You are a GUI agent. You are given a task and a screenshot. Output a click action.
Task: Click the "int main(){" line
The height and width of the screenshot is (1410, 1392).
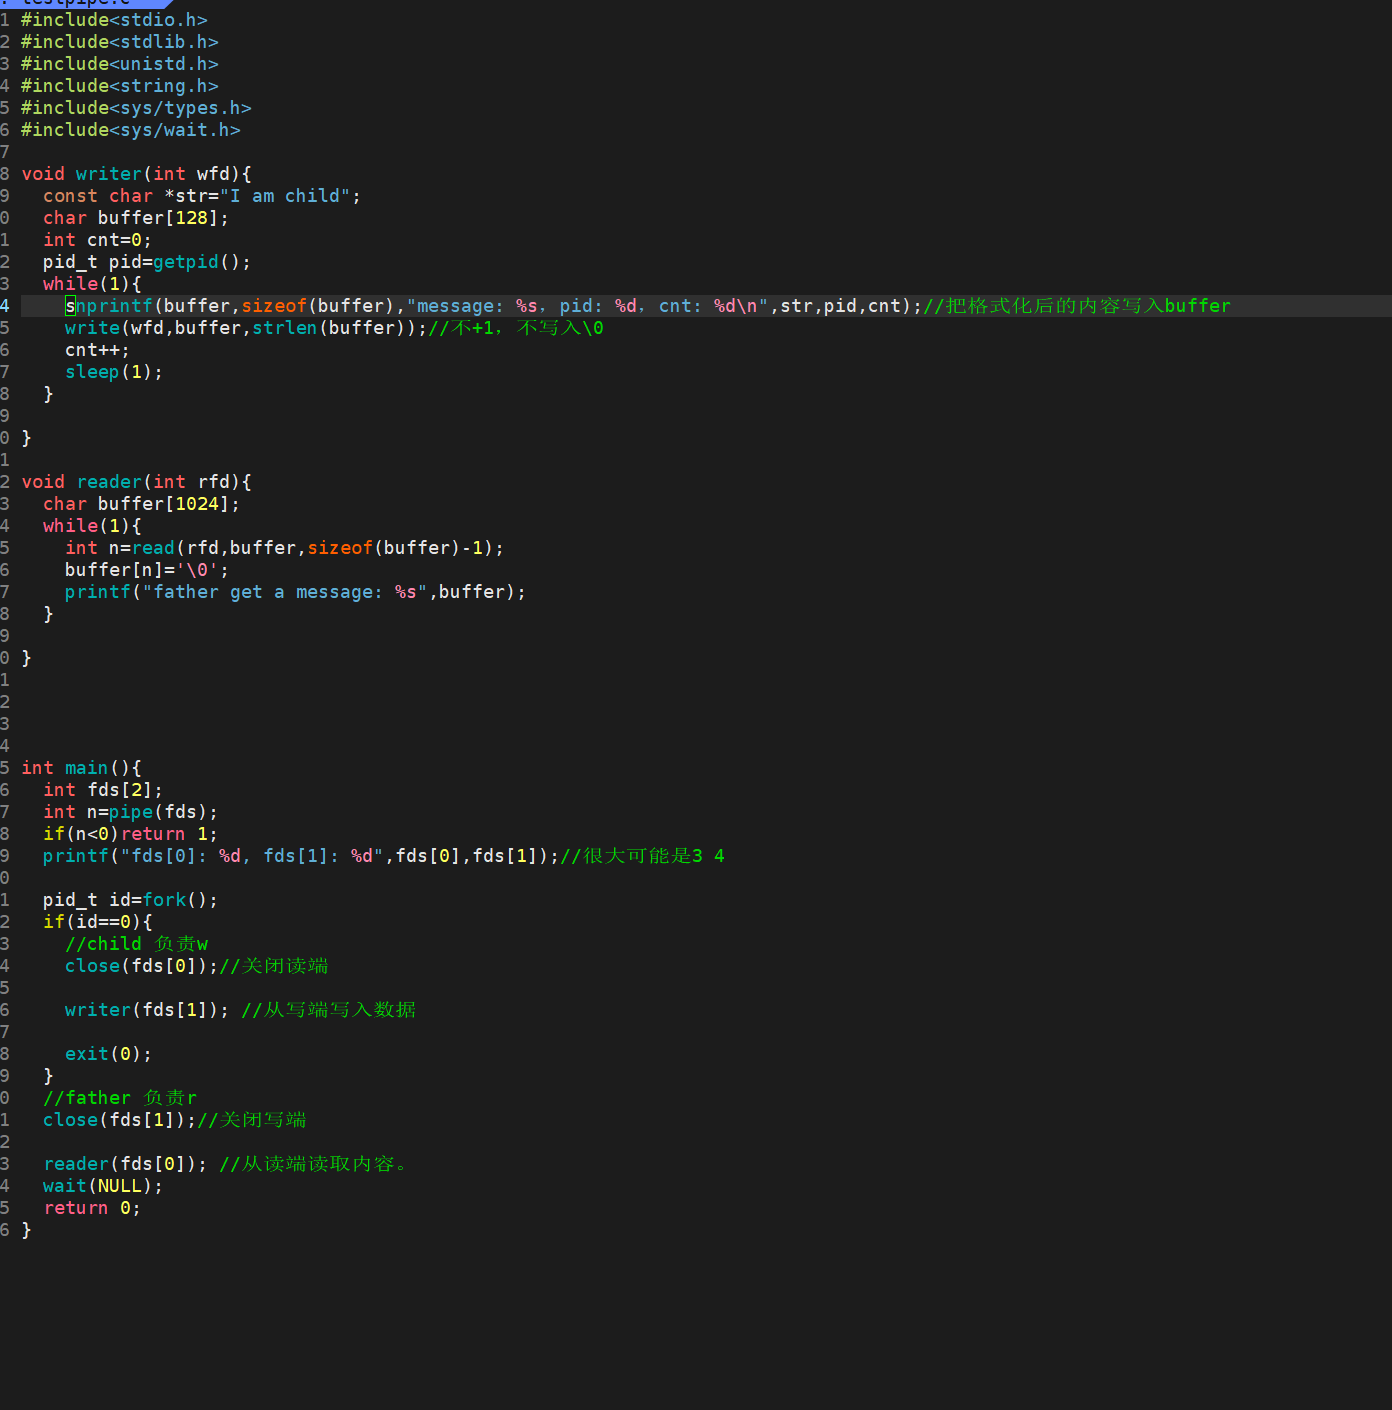pyautogui.click(x=81, y=768)
